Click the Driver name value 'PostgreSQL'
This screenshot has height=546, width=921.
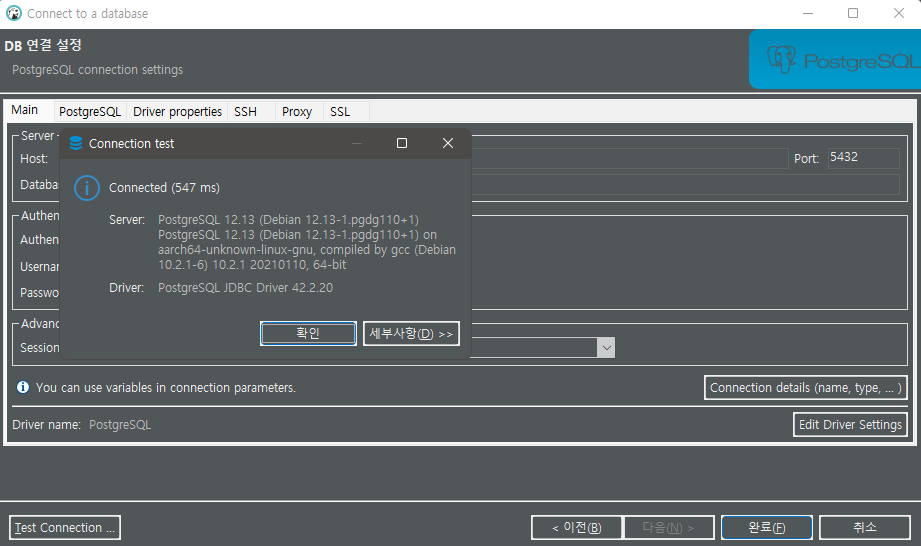(120, 424)
